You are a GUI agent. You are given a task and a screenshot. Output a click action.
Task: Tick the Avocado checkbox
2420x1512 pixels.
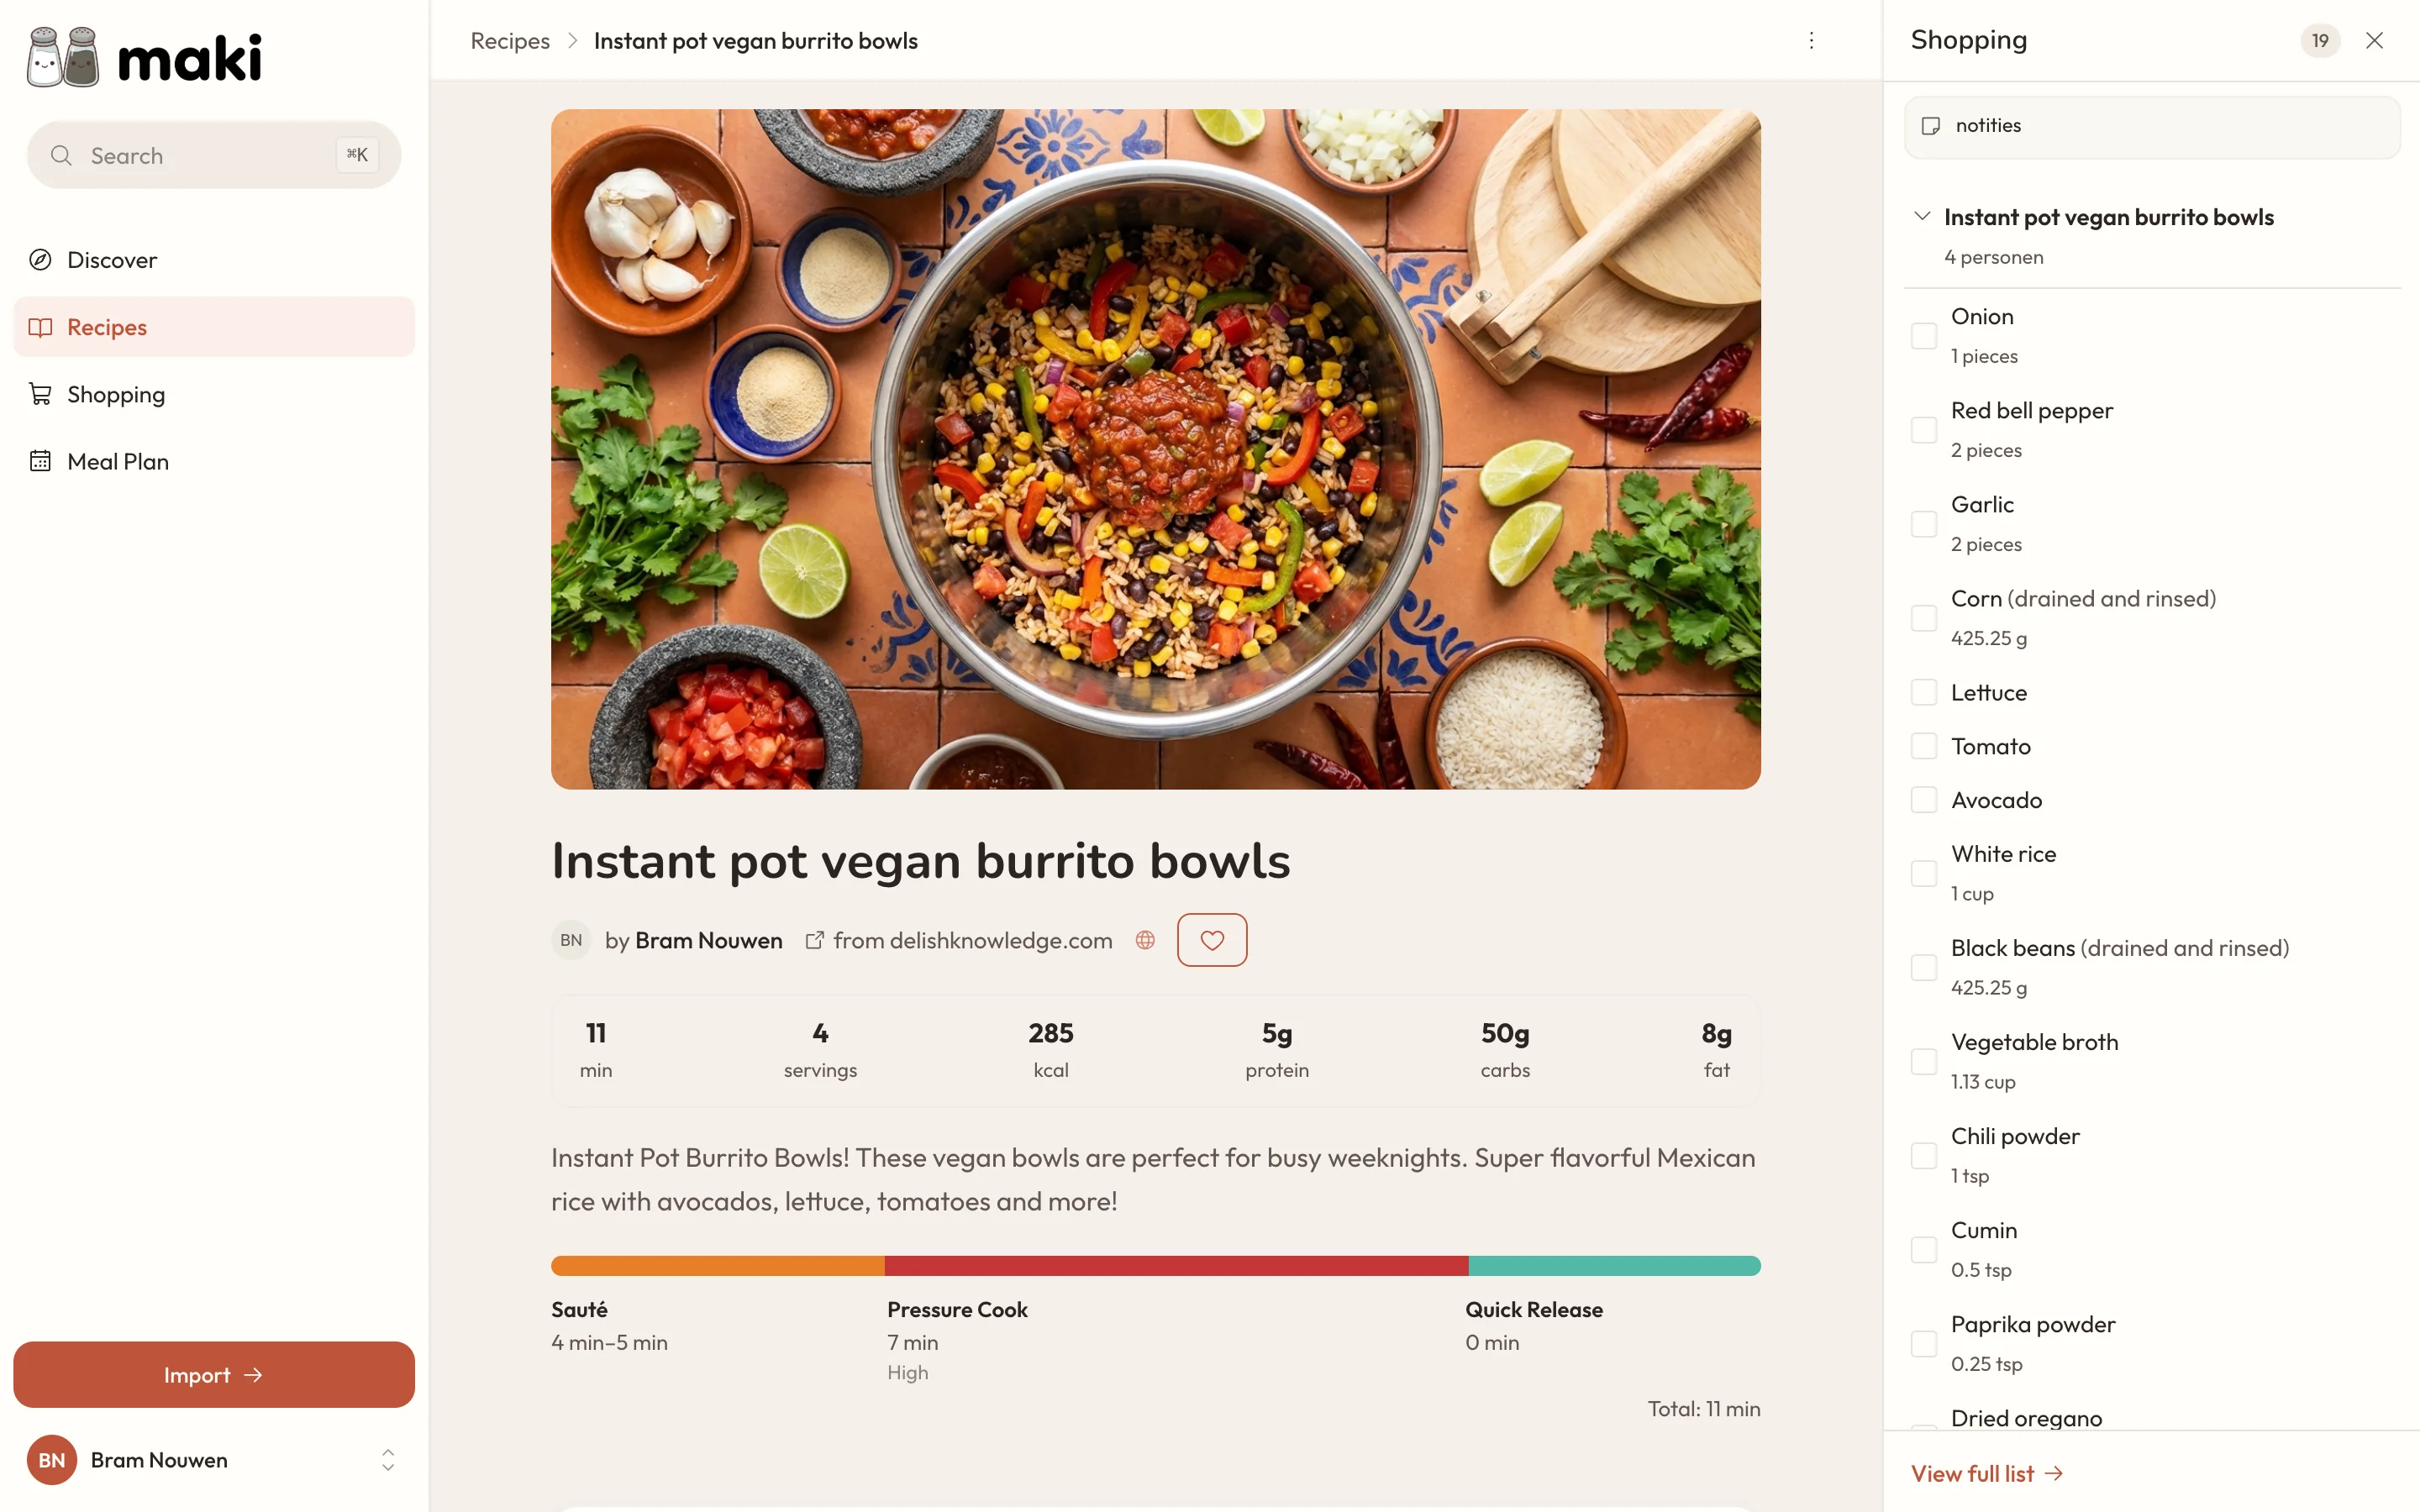click(1923, 799)
